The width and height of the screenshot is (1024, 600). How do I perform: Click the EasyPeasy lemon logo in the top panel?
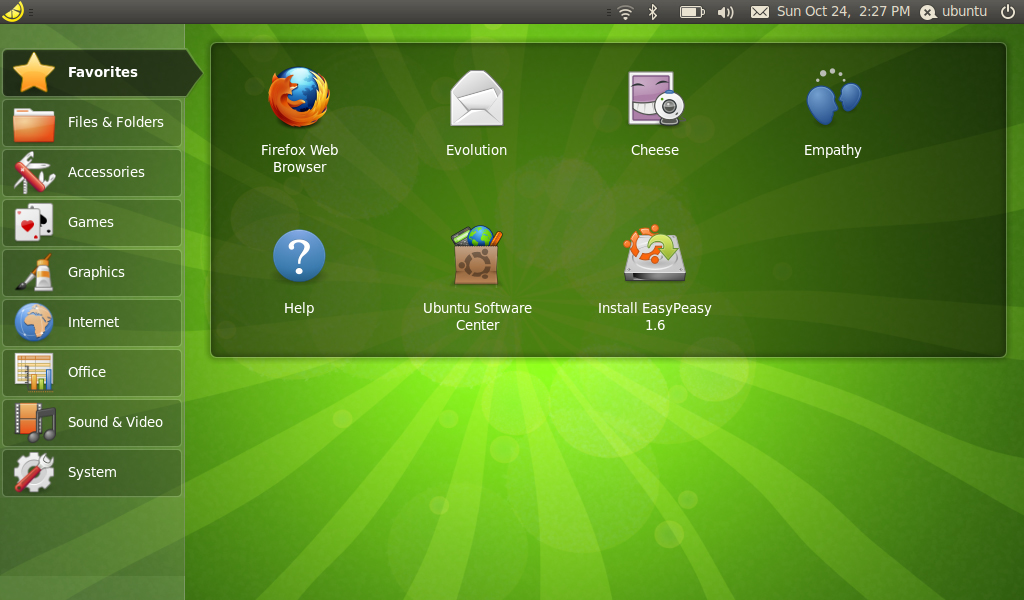tap(13, 11)
